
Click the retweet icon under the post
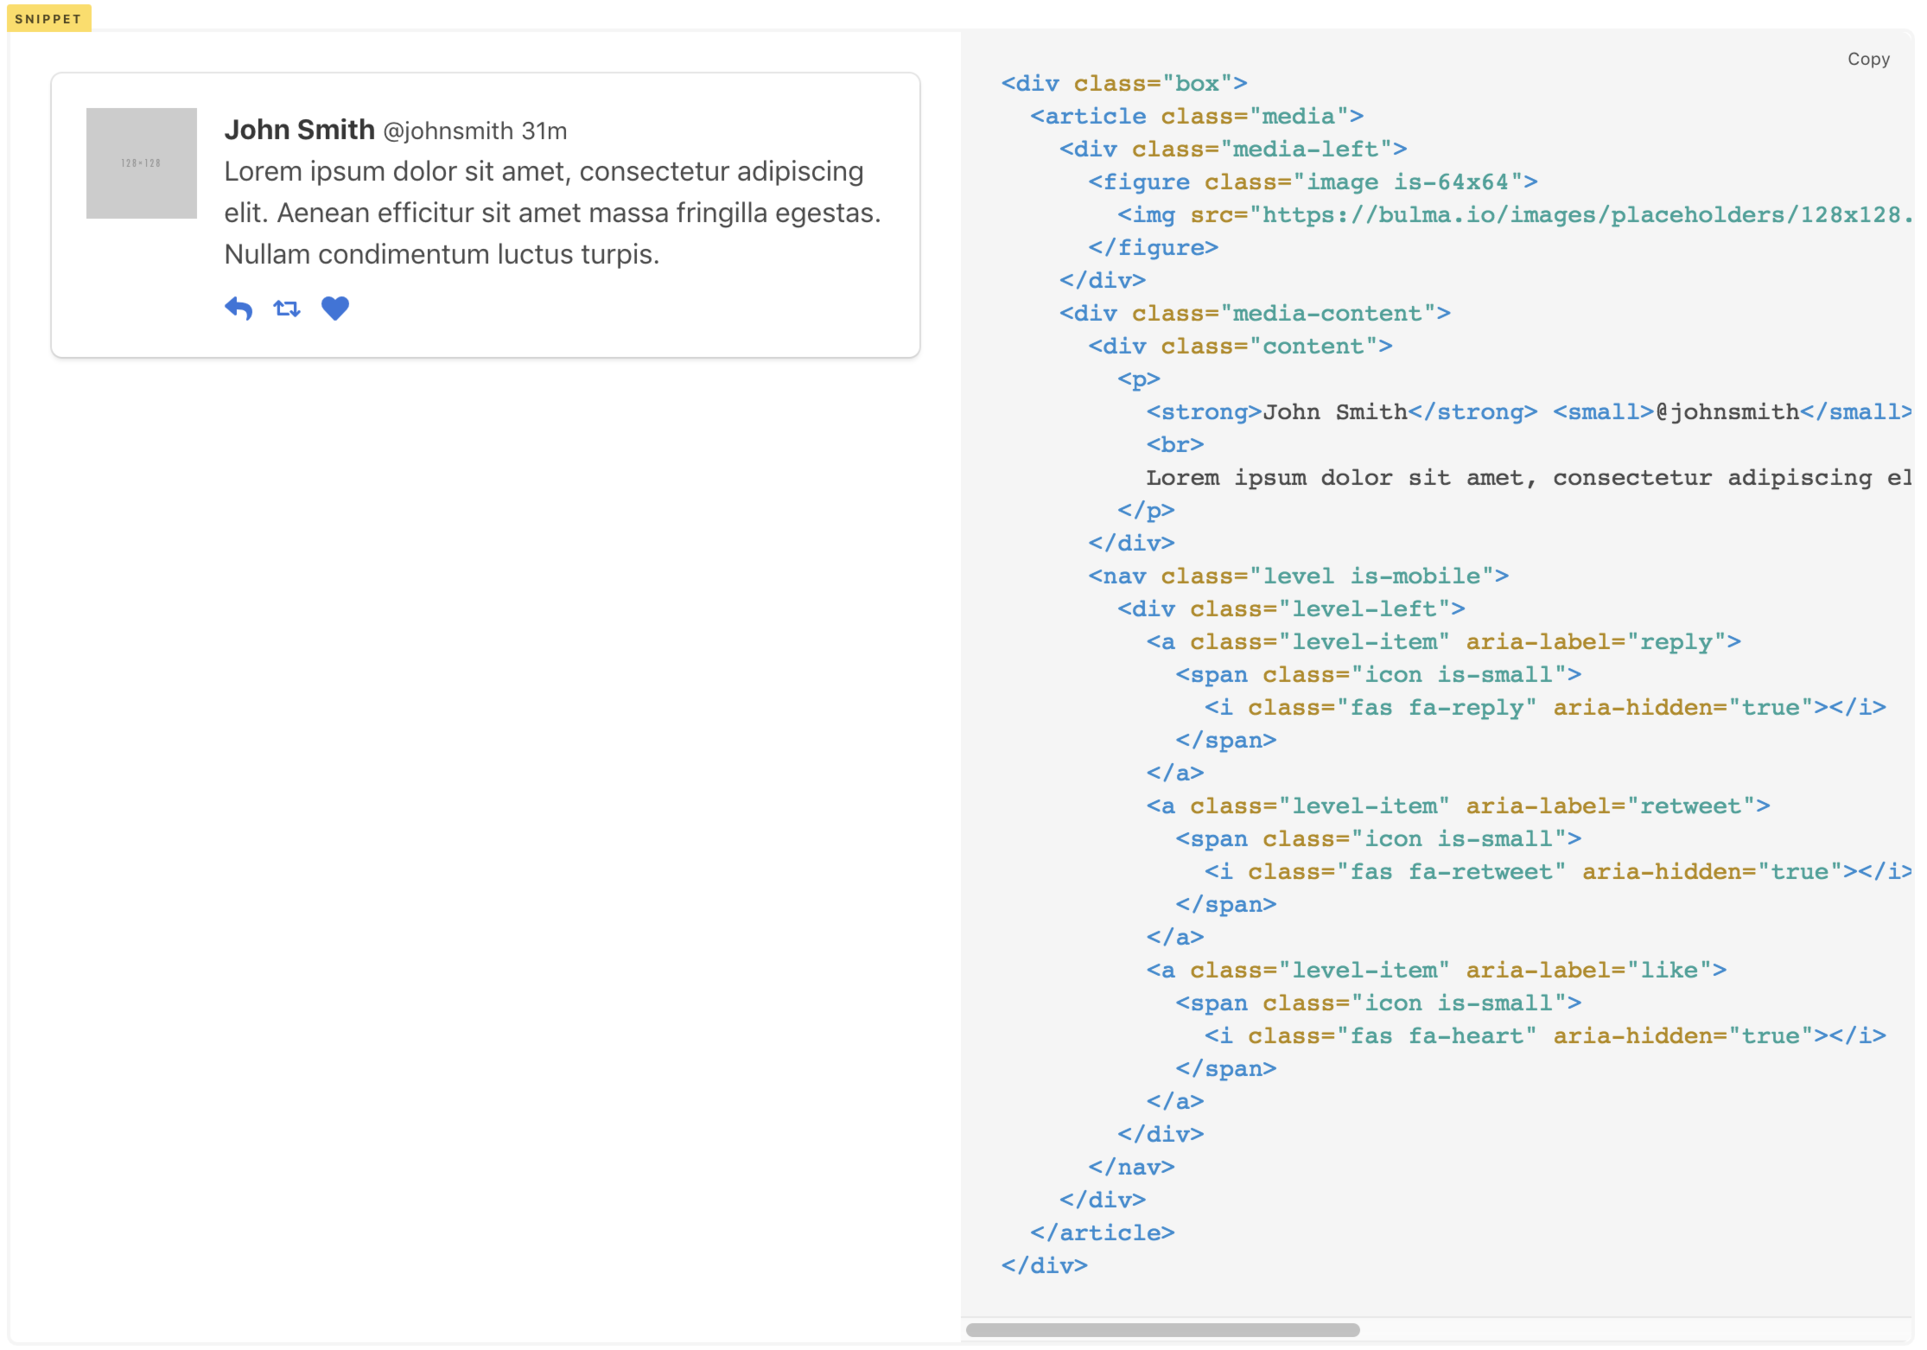[x=287, y=308]
